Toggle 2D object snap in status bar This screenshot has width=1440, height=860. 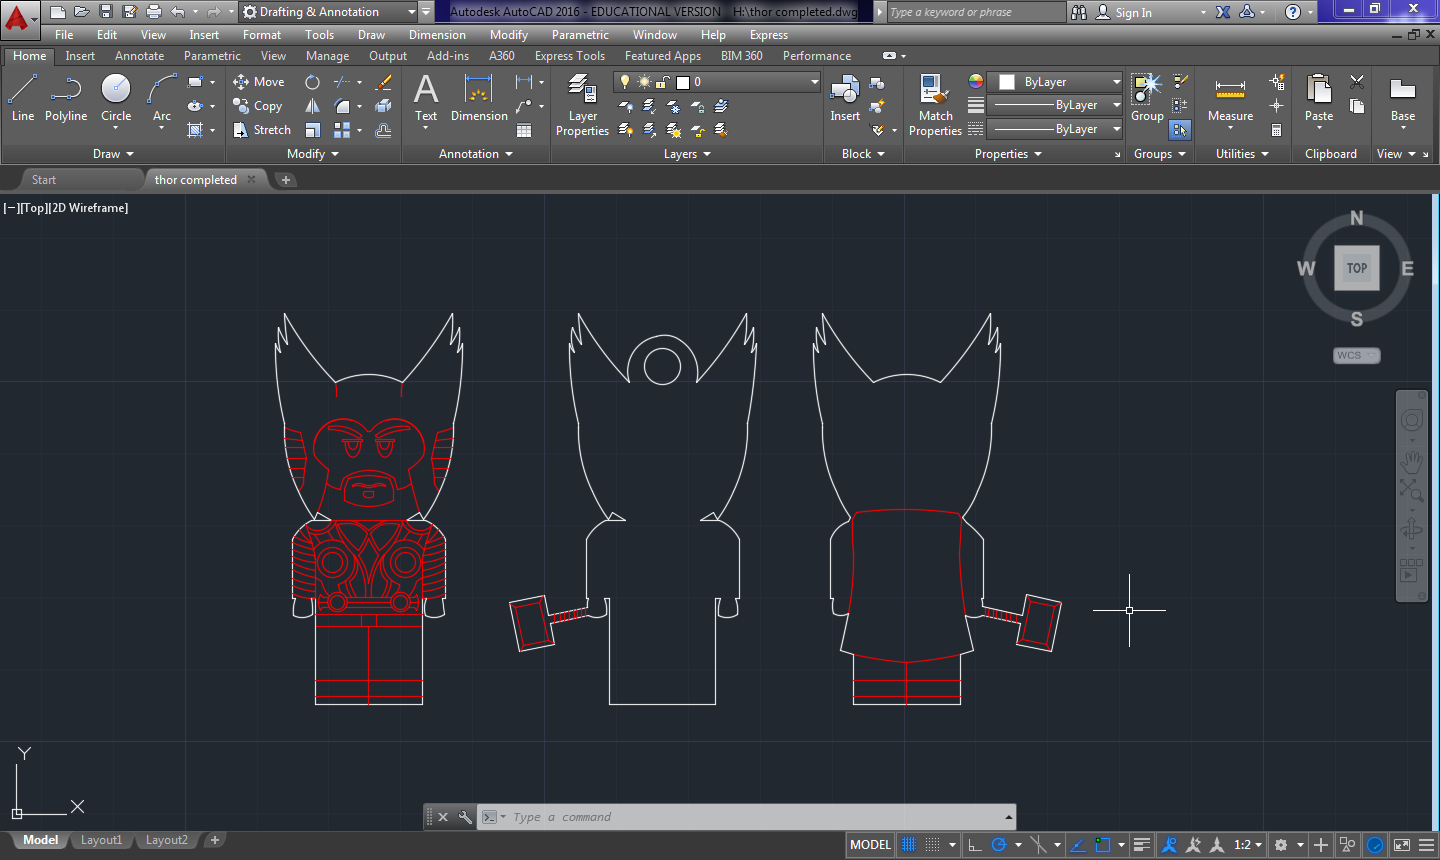(1102, 845)
